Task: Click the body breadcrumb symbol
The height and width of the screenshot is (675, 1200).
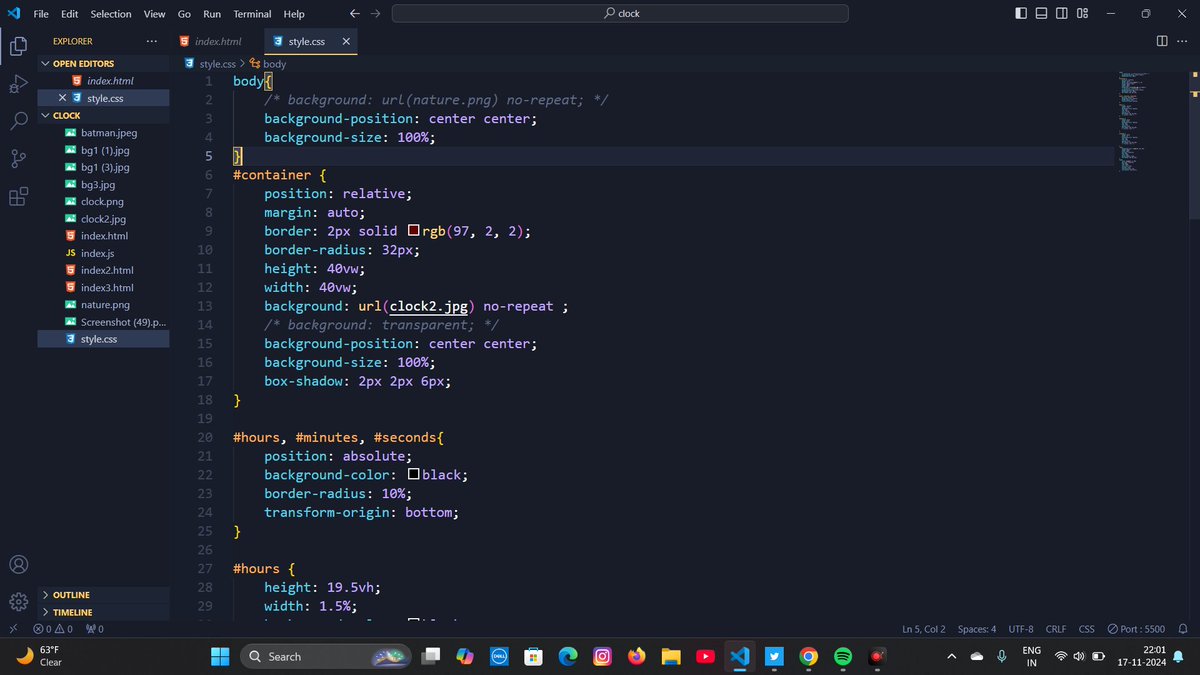Action: (267, 64)
